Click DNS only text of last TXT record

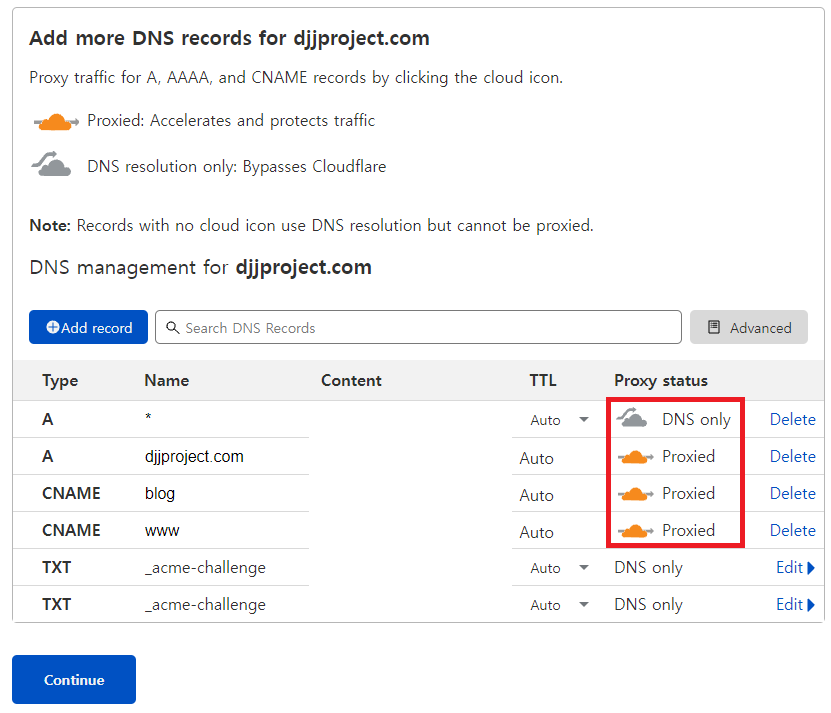coord(648,605)
